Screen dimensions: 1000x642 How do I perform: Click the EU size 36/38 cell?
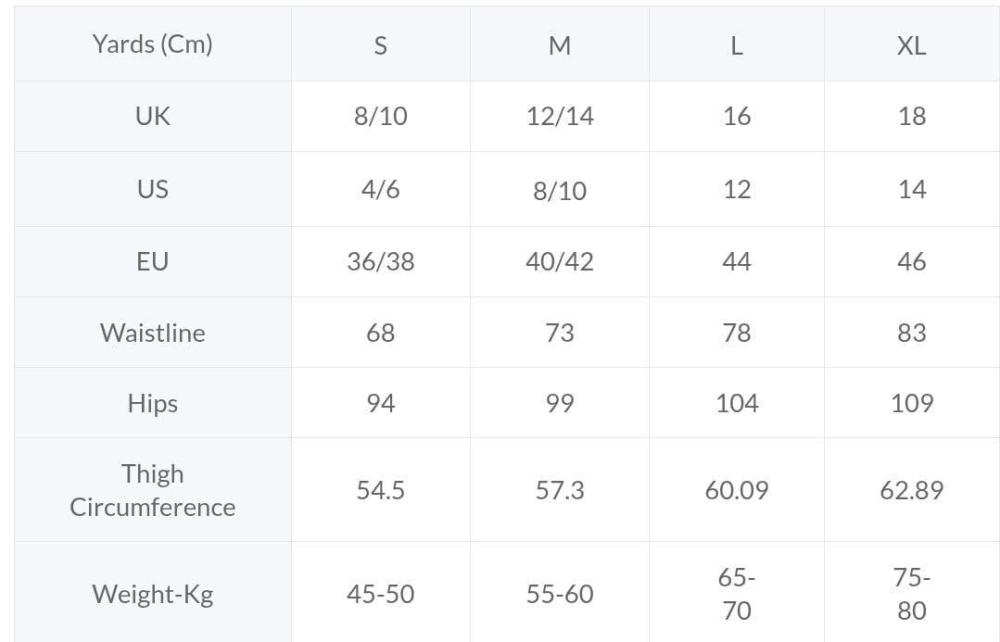(x=381, y=261)
